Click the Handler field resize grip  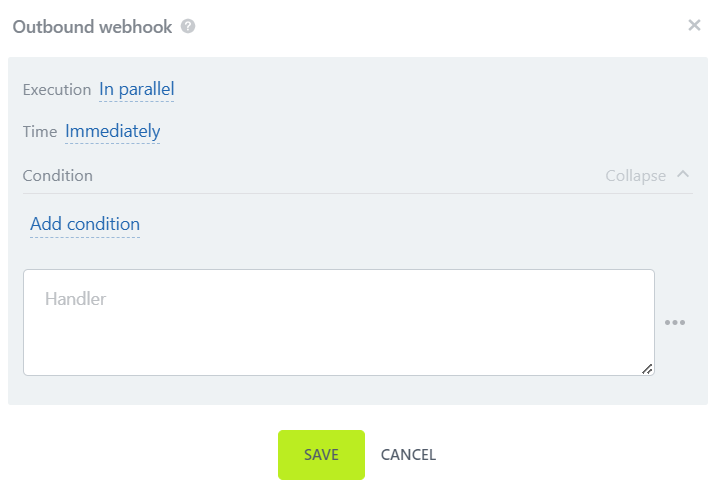[x=647, y=369]
